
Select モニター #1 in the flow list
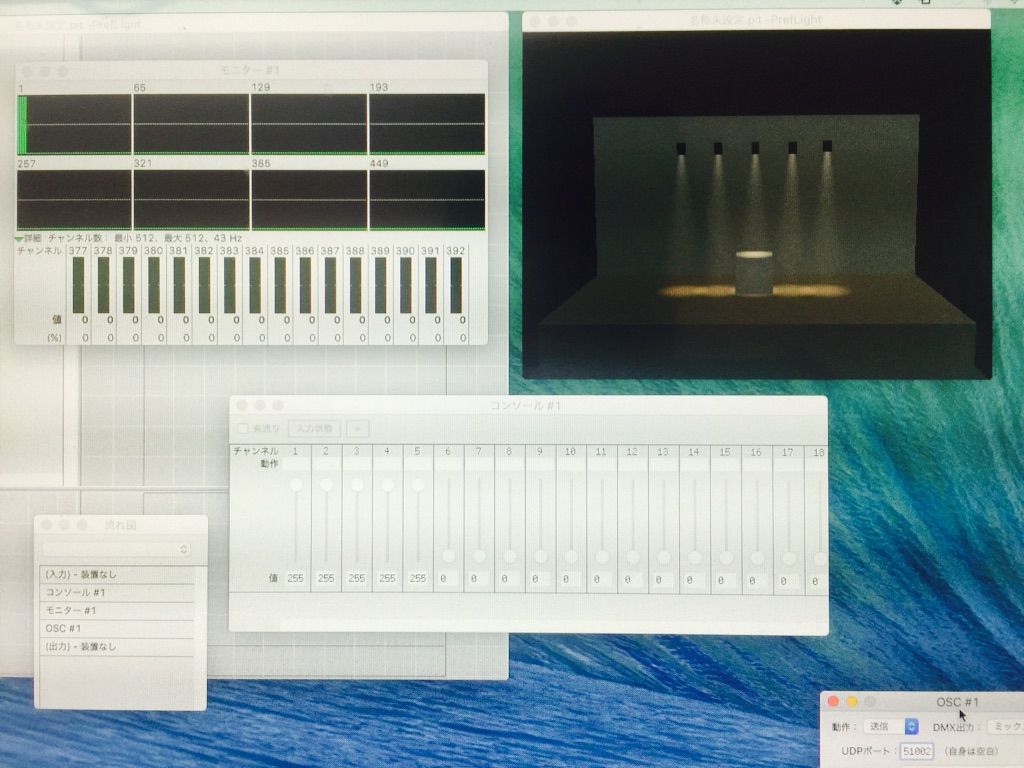[117, 611]
